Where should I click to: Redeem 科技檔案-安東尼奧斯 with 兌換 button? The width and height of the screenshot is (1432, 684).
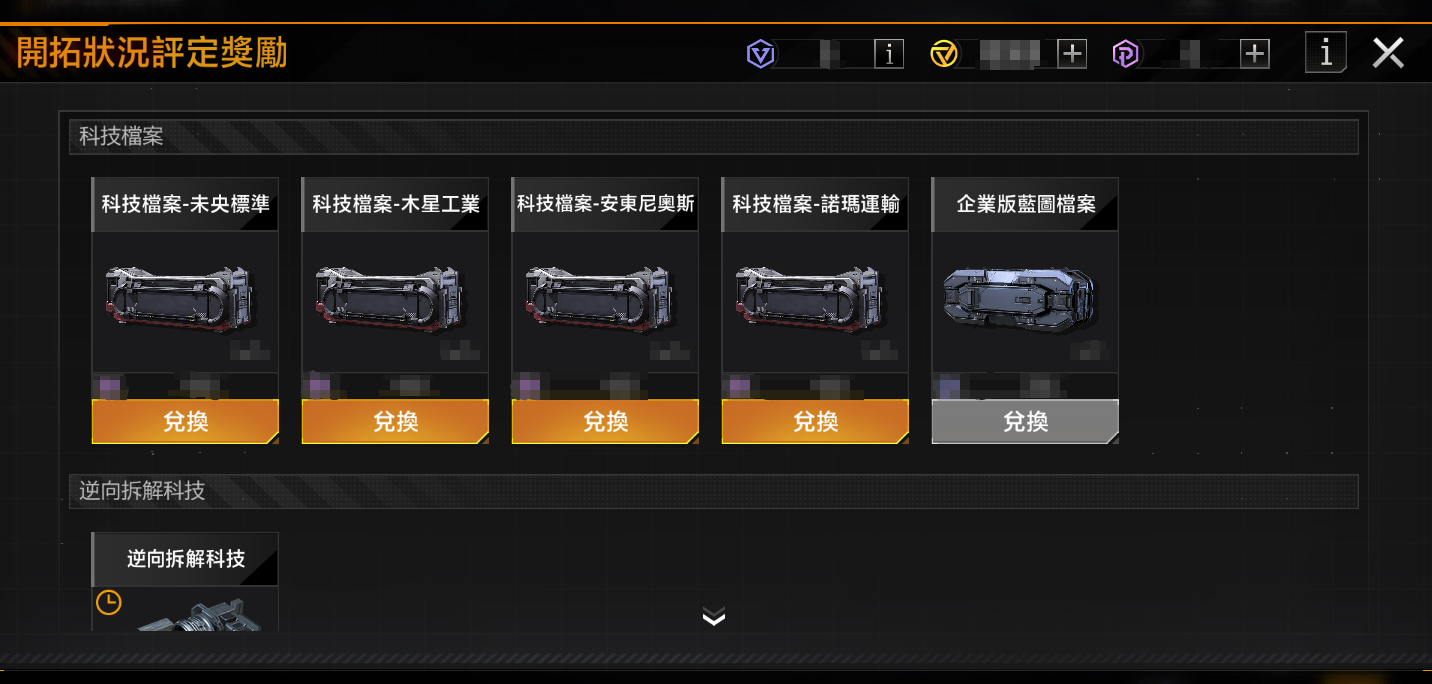(x=605, y=422)
